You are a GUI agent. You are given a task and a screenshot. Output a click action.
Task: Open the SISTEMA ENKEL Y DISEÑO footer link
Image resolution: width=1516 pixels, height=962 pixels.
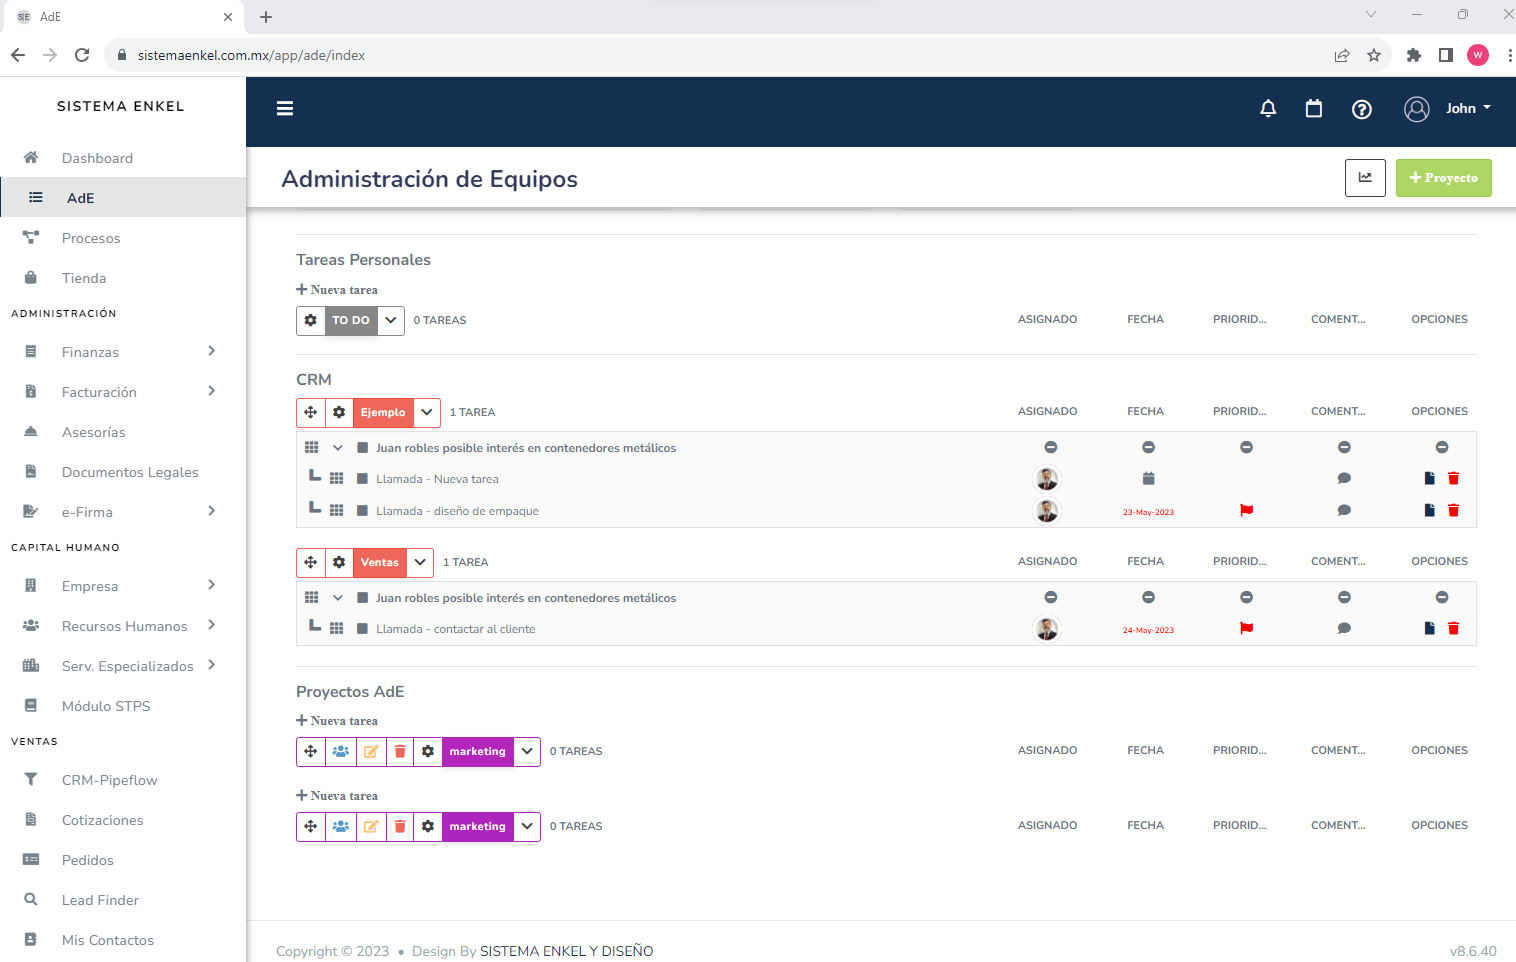point(566,950)
